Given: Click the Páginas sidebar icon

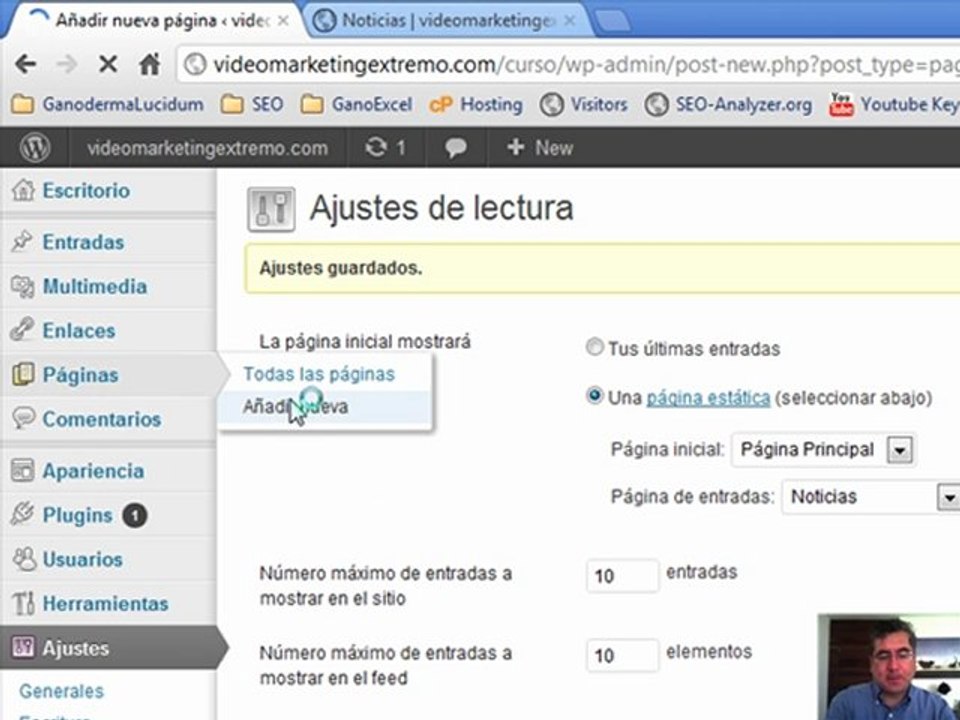Looking at the screenshot, I should click(x=23, y=374).
